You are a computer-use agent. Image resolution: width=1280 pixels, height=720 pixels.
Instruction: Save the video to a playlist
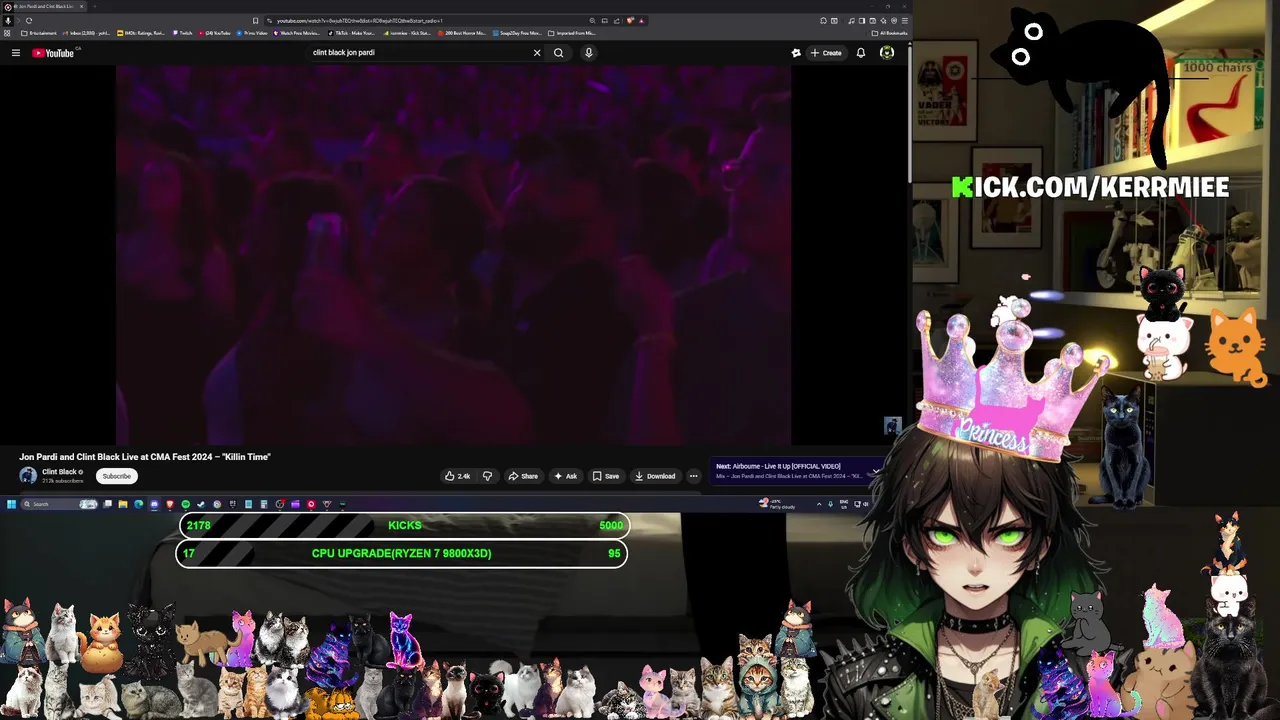(606, 476)
